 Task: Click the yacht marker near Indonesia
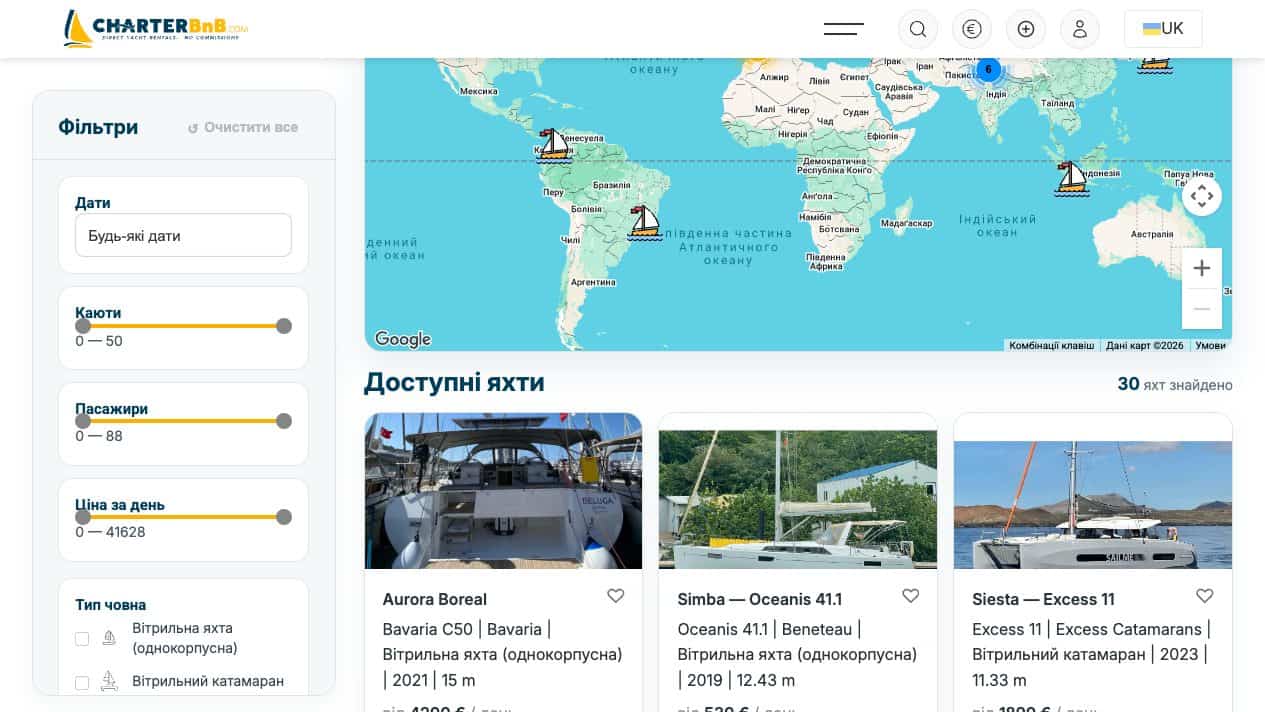(1071, 179)
